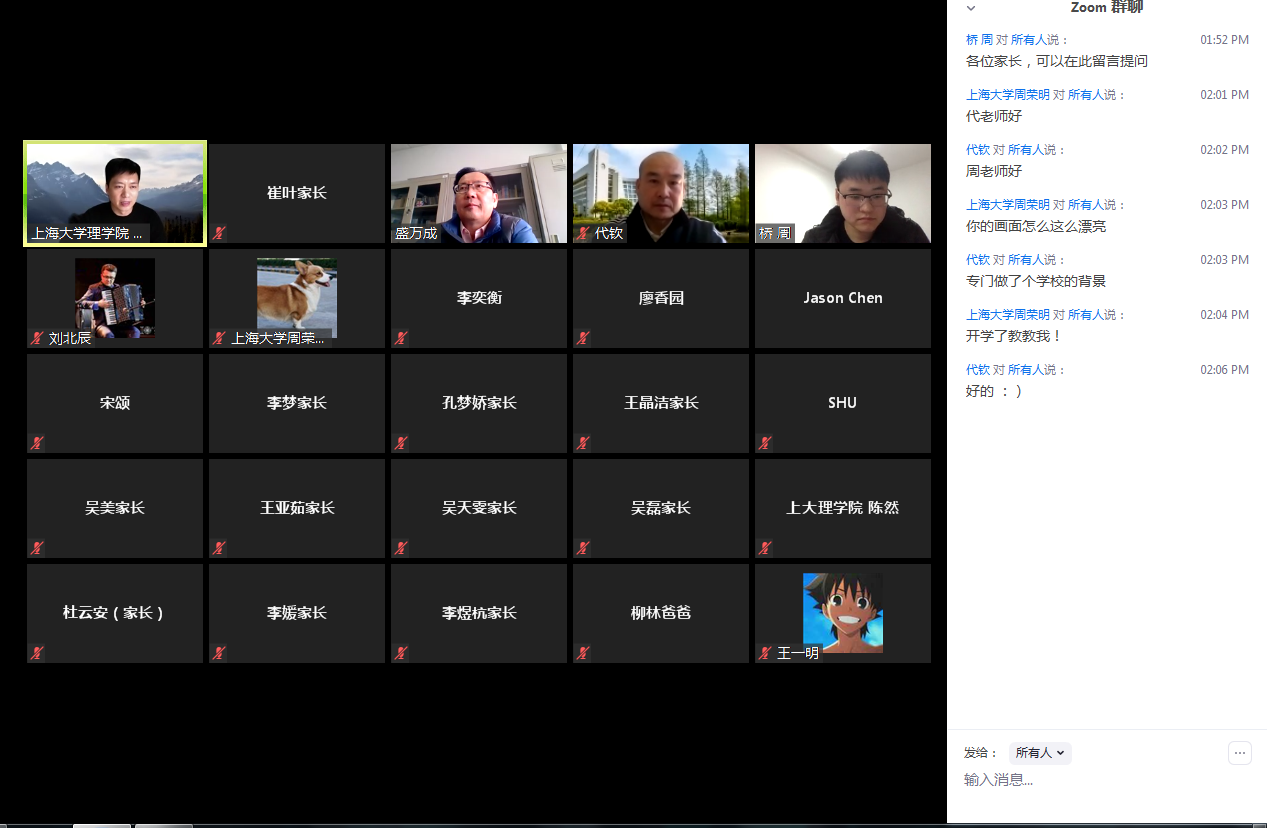Viewport: 1267px width, 828px height.
Task: Select 盛万成's video tile
Action: (479, 193)
